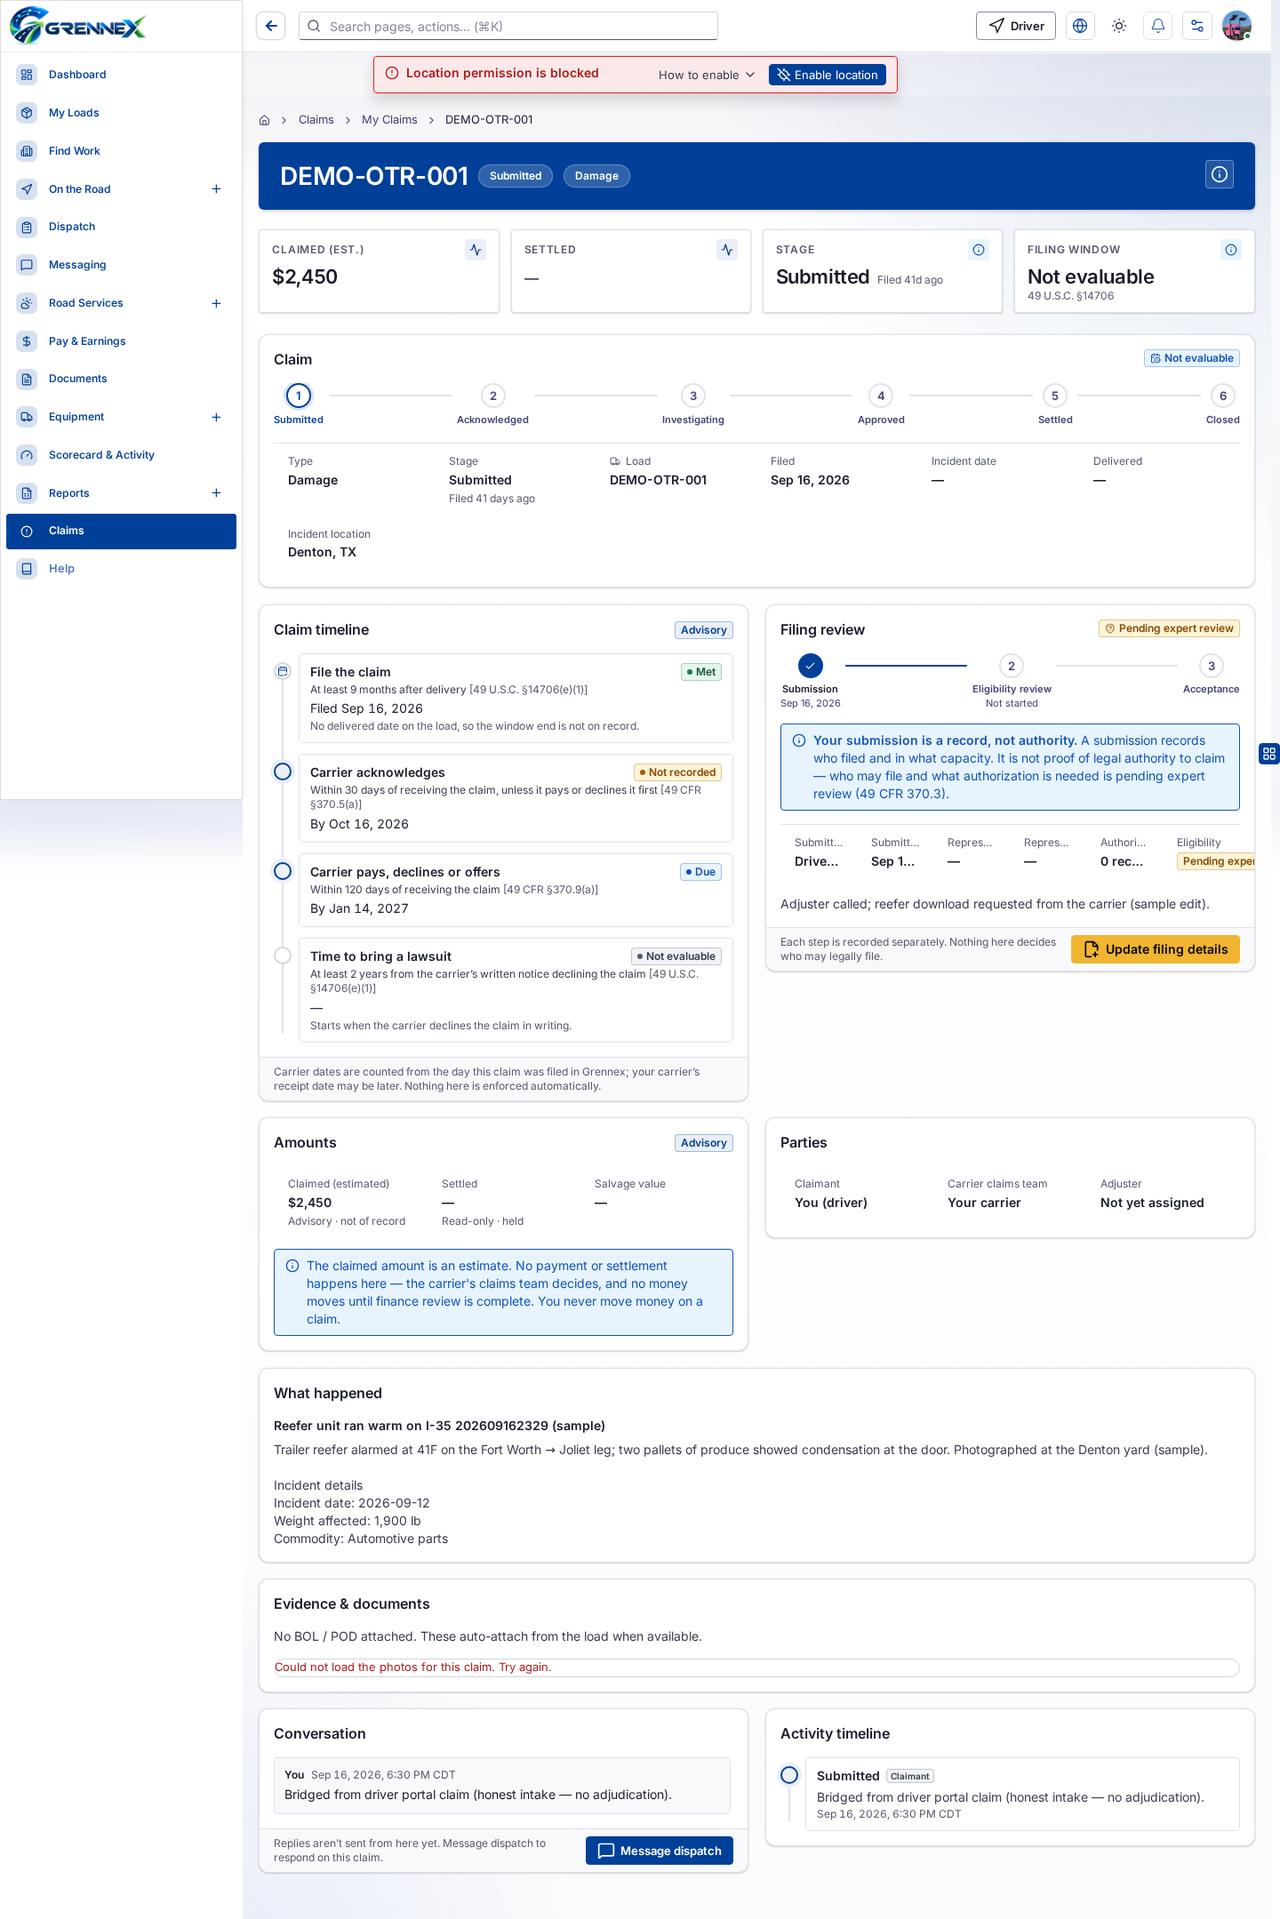Click the Scorecard & Activity sidebar icon
1280x1919 pixels.
pos(27,455)
